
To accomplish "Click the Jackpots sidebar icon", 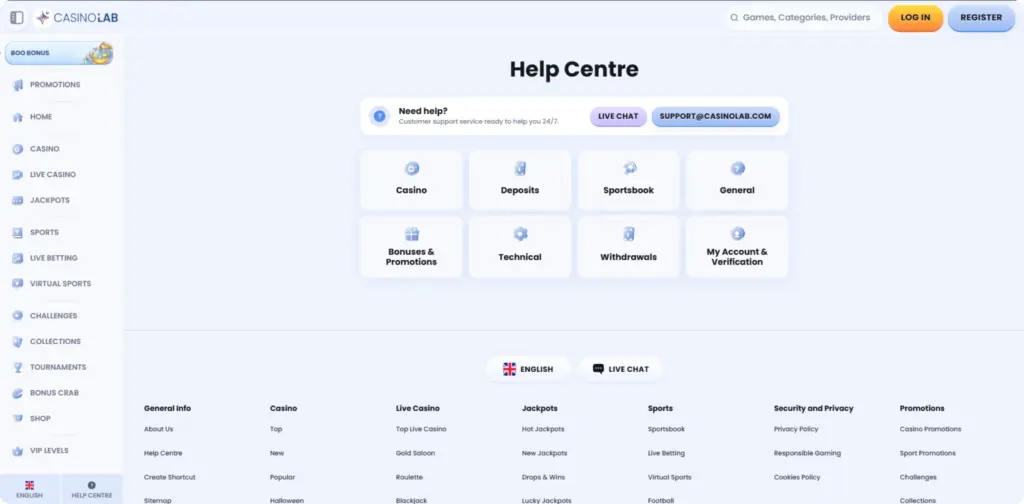I will [18, 200].
